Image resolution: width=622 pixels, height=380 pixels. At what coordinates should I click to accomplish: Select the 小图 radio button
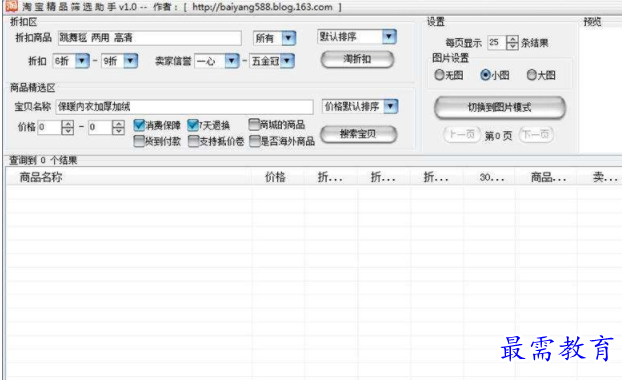click(x=485, y=75)
